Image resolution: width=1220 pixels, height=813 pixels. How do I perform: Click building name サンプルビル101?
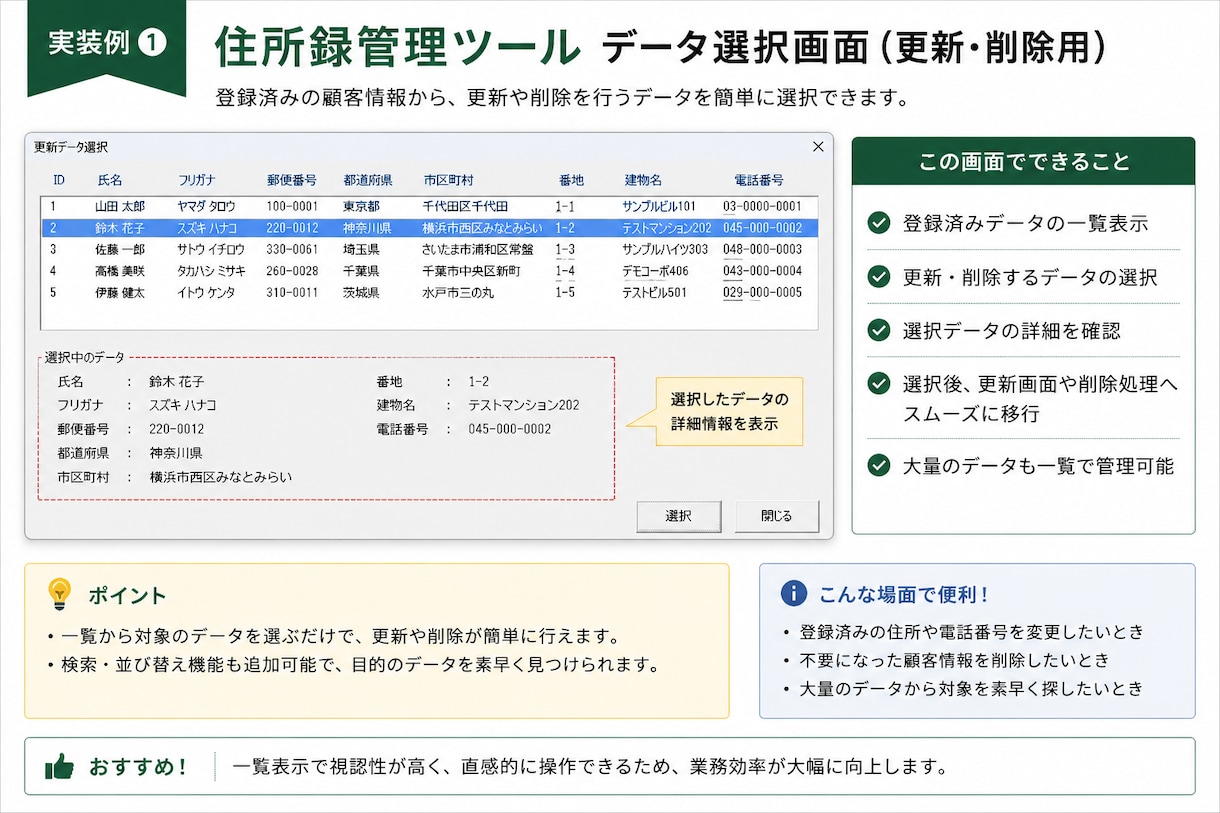pos(658,206)
